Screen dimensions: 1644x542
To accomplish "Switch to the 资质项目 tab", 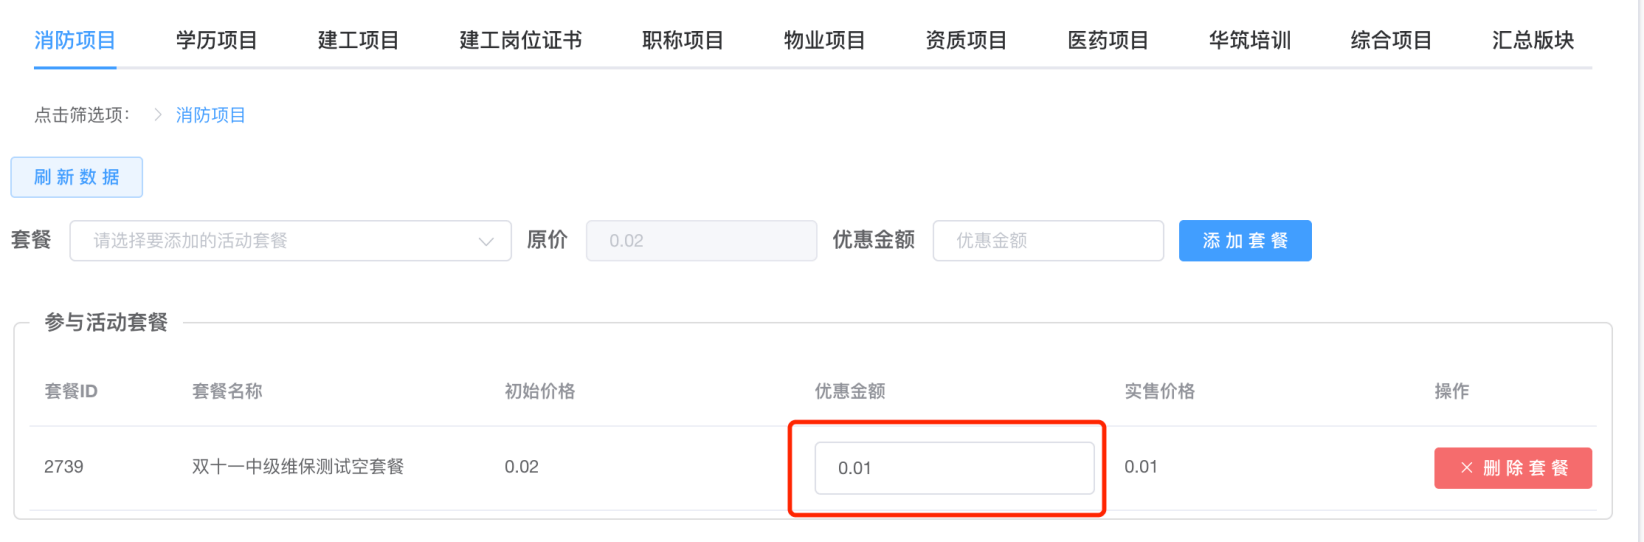I will [x=966, y=41].
